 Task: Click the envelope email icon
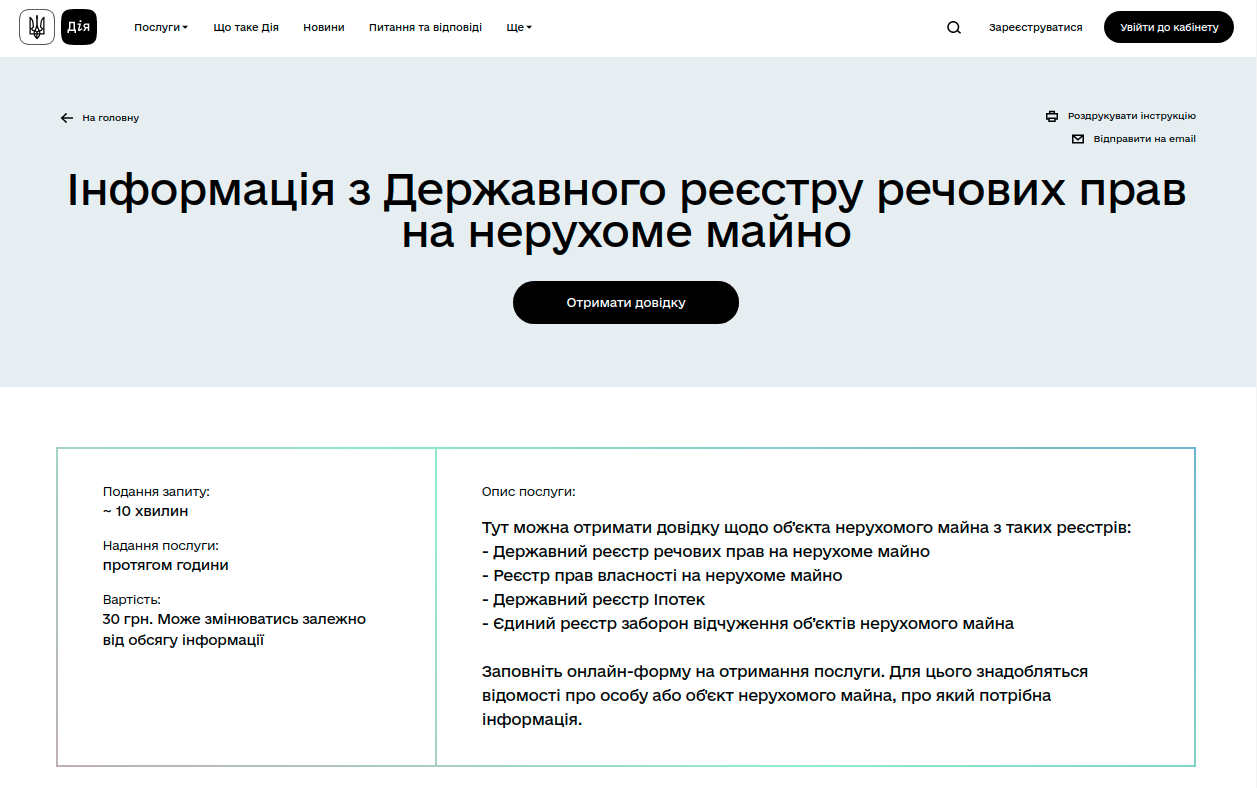pos(1078,139)
